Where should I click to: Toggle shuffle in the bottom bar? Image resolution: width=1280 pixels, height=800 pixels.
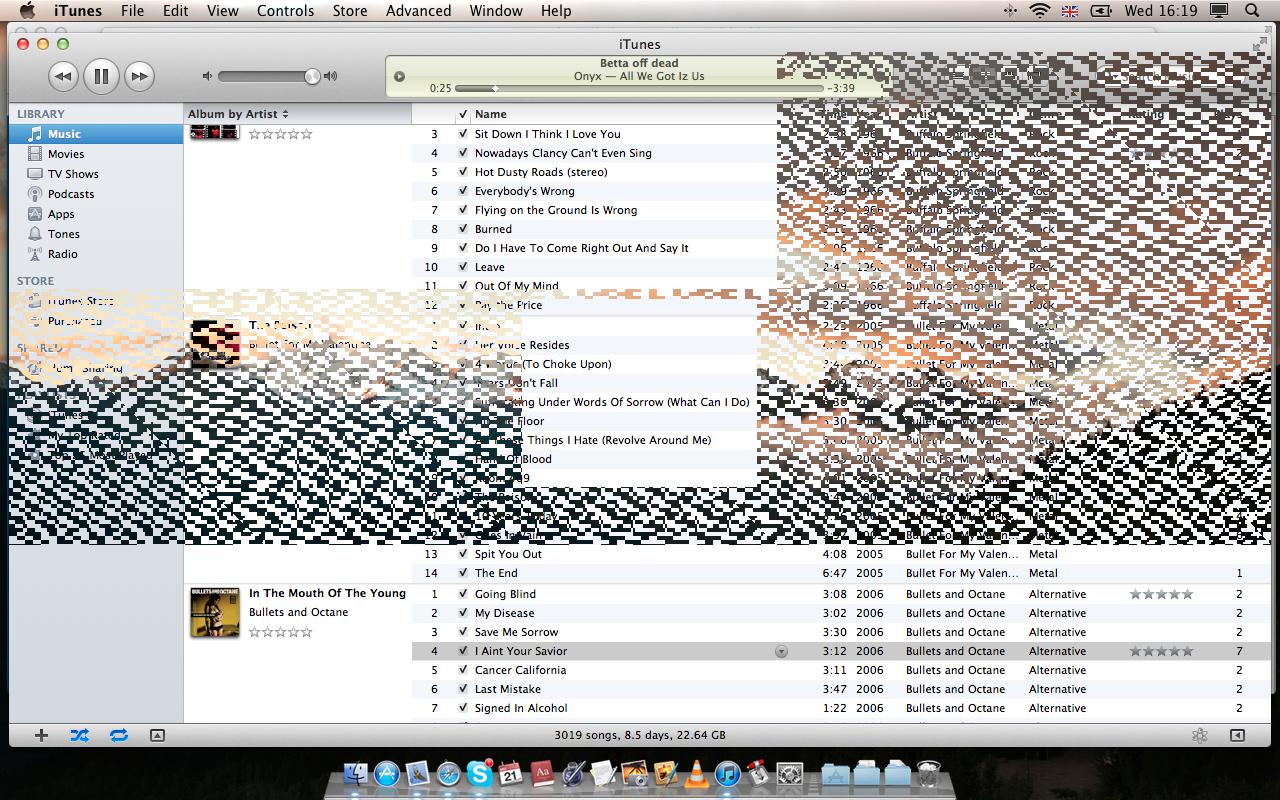click(x=79, y=735)
